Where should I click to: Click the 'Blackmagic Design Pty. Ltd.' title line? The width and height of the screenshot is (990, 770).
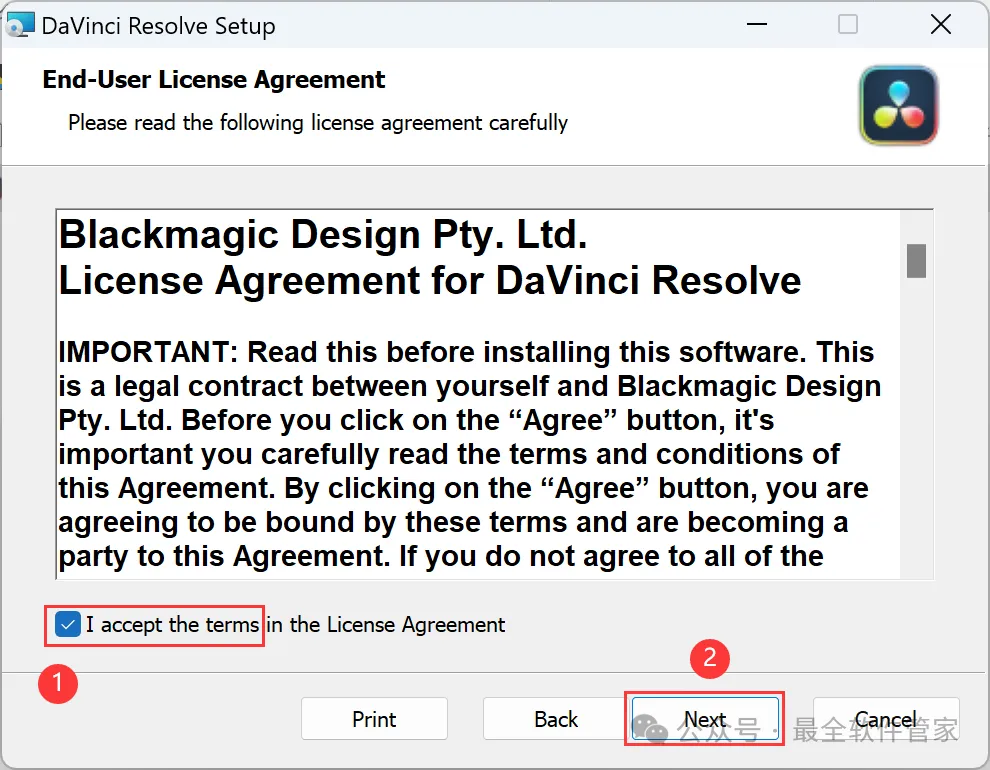tap(323, 235)
